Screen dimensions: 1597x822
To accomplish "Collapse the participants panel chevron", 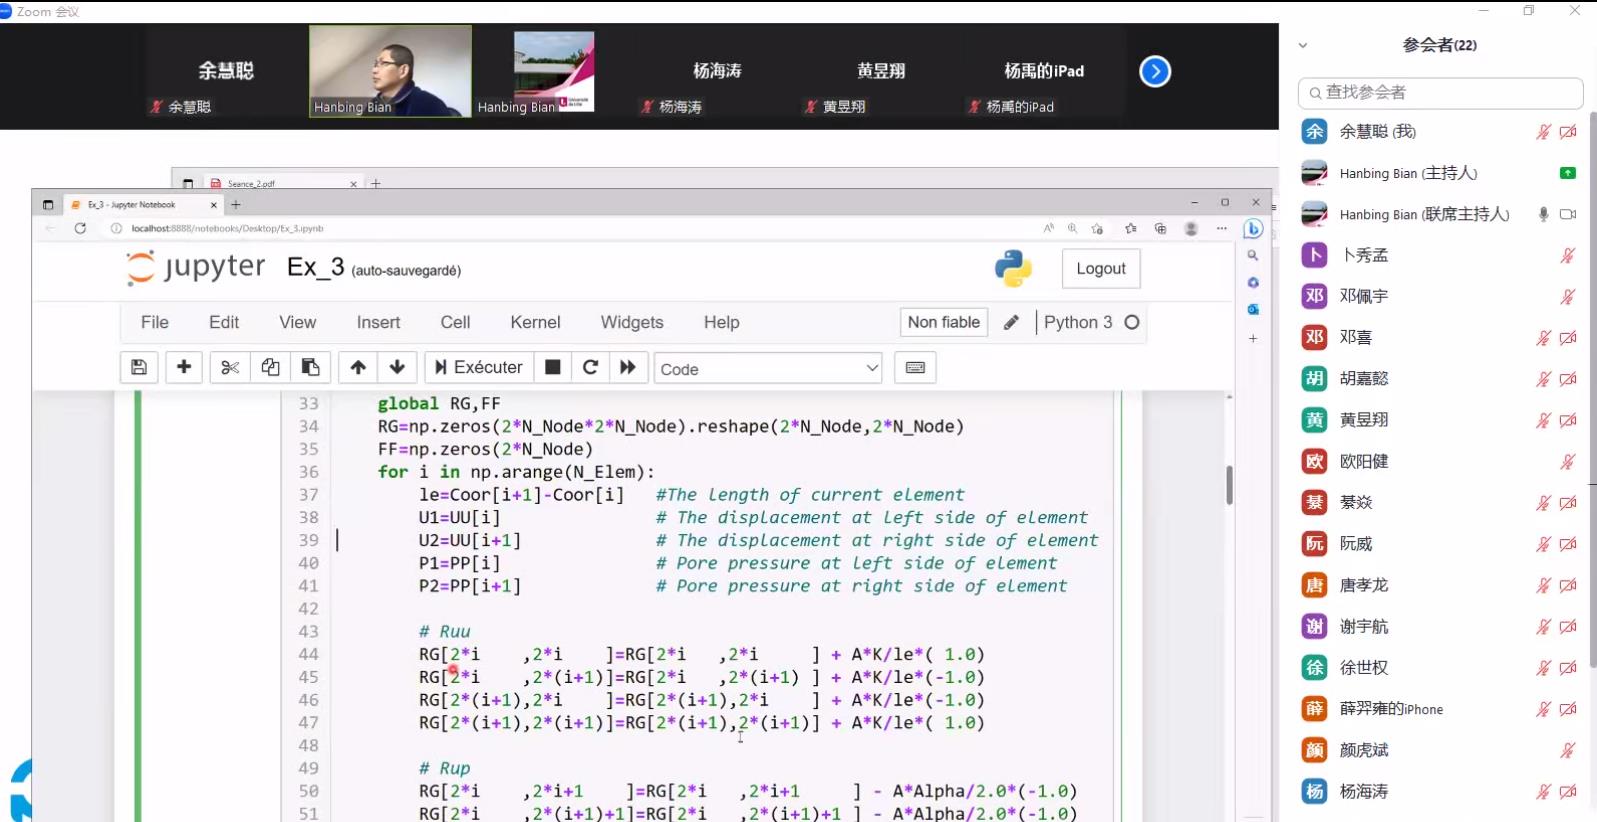I will 1303,45.
